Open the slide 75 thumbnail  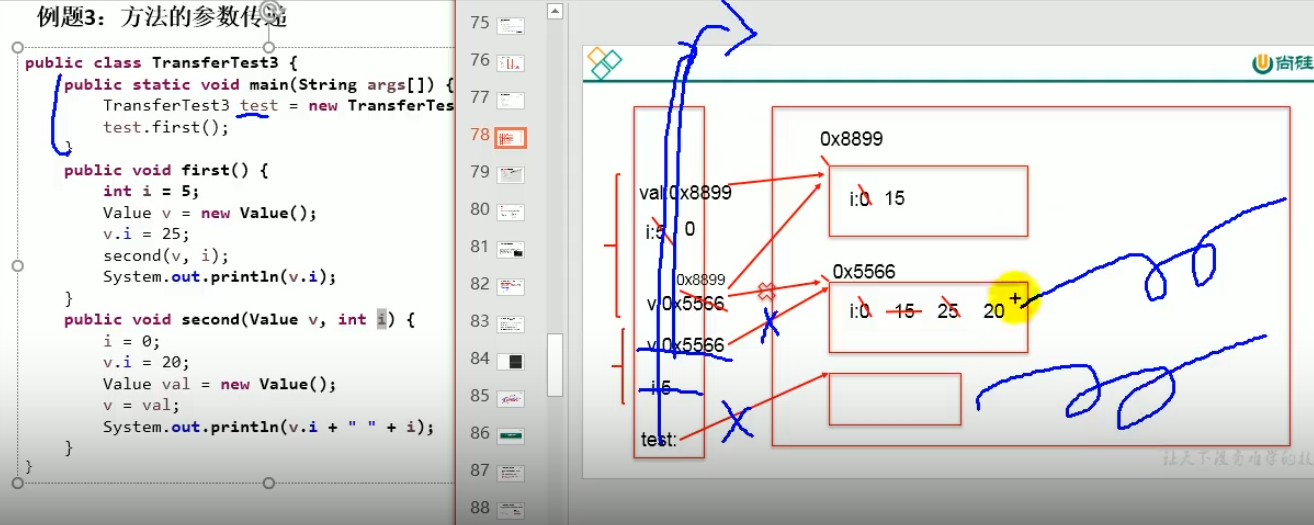pos(511,25)
